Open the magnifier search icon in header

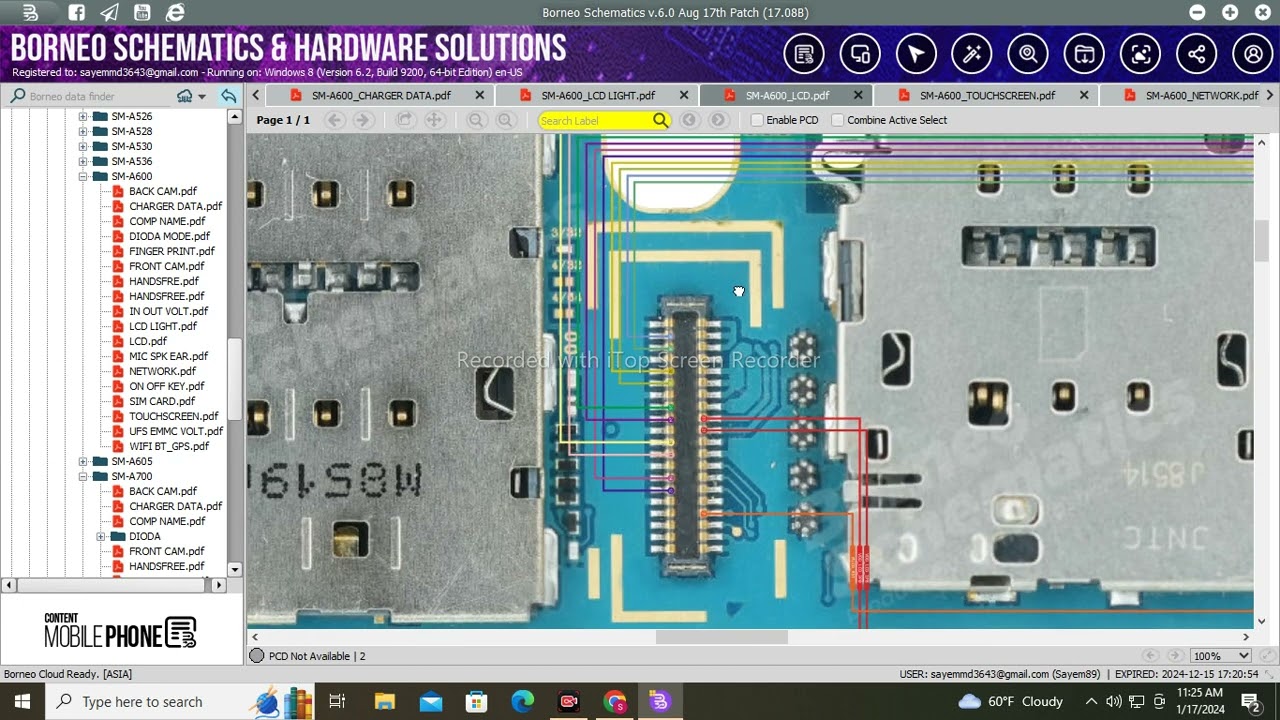[x=1028, y=54]
